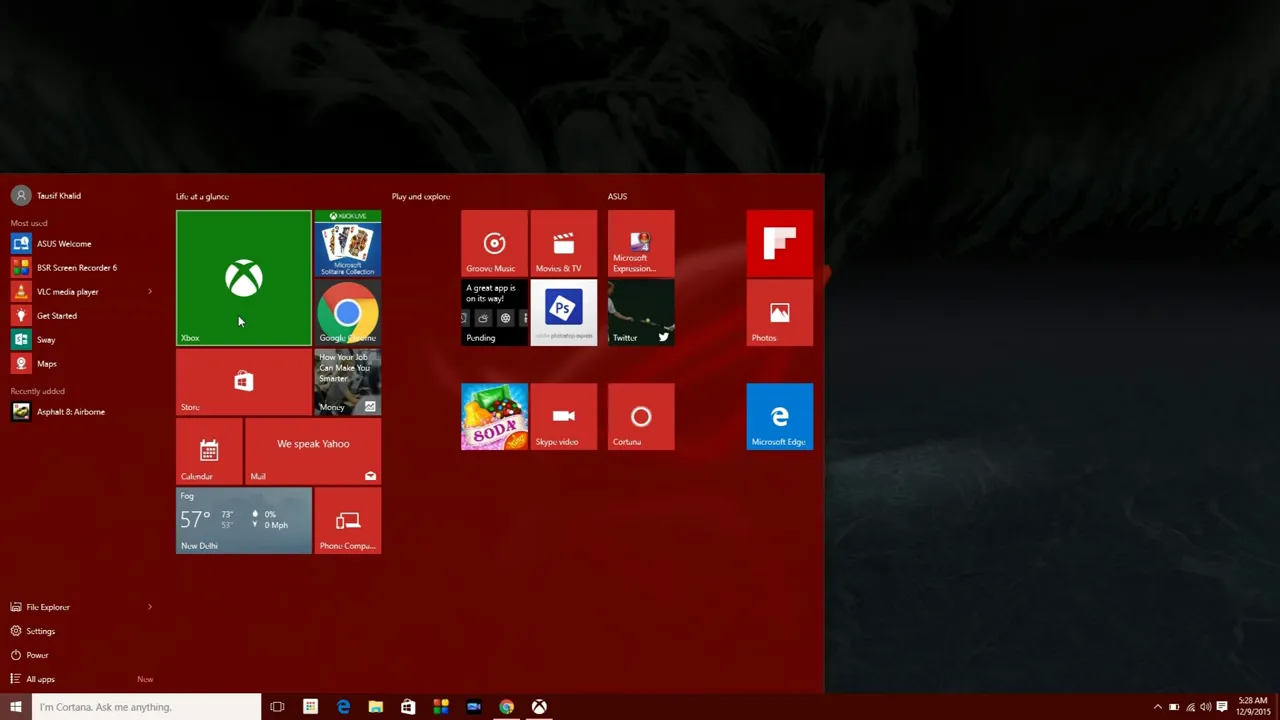Open the Money news tile
Screen dimensions: 1280x720
348,382
